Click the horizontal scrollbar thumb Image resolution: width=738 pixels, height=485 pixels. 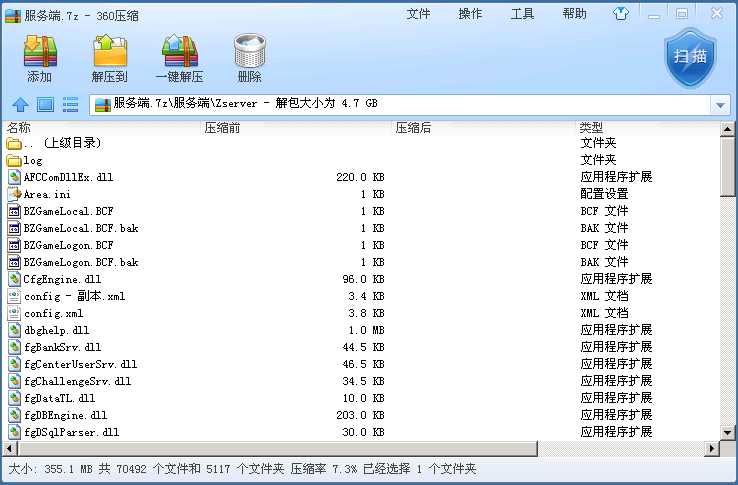277,449
